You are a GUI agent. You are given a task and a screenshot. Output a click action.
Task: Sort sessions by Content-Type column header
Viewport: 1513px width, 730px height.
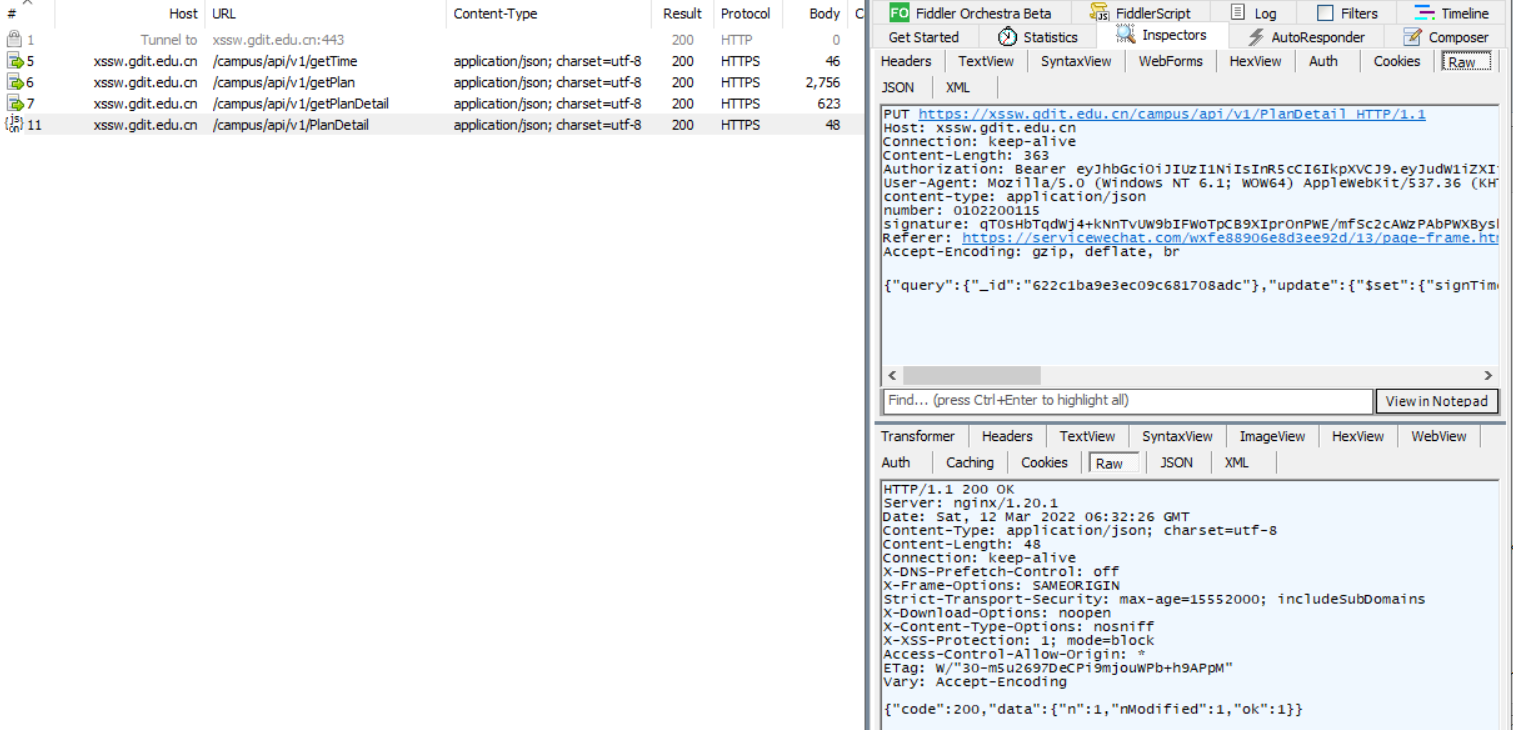click(495, 14)
